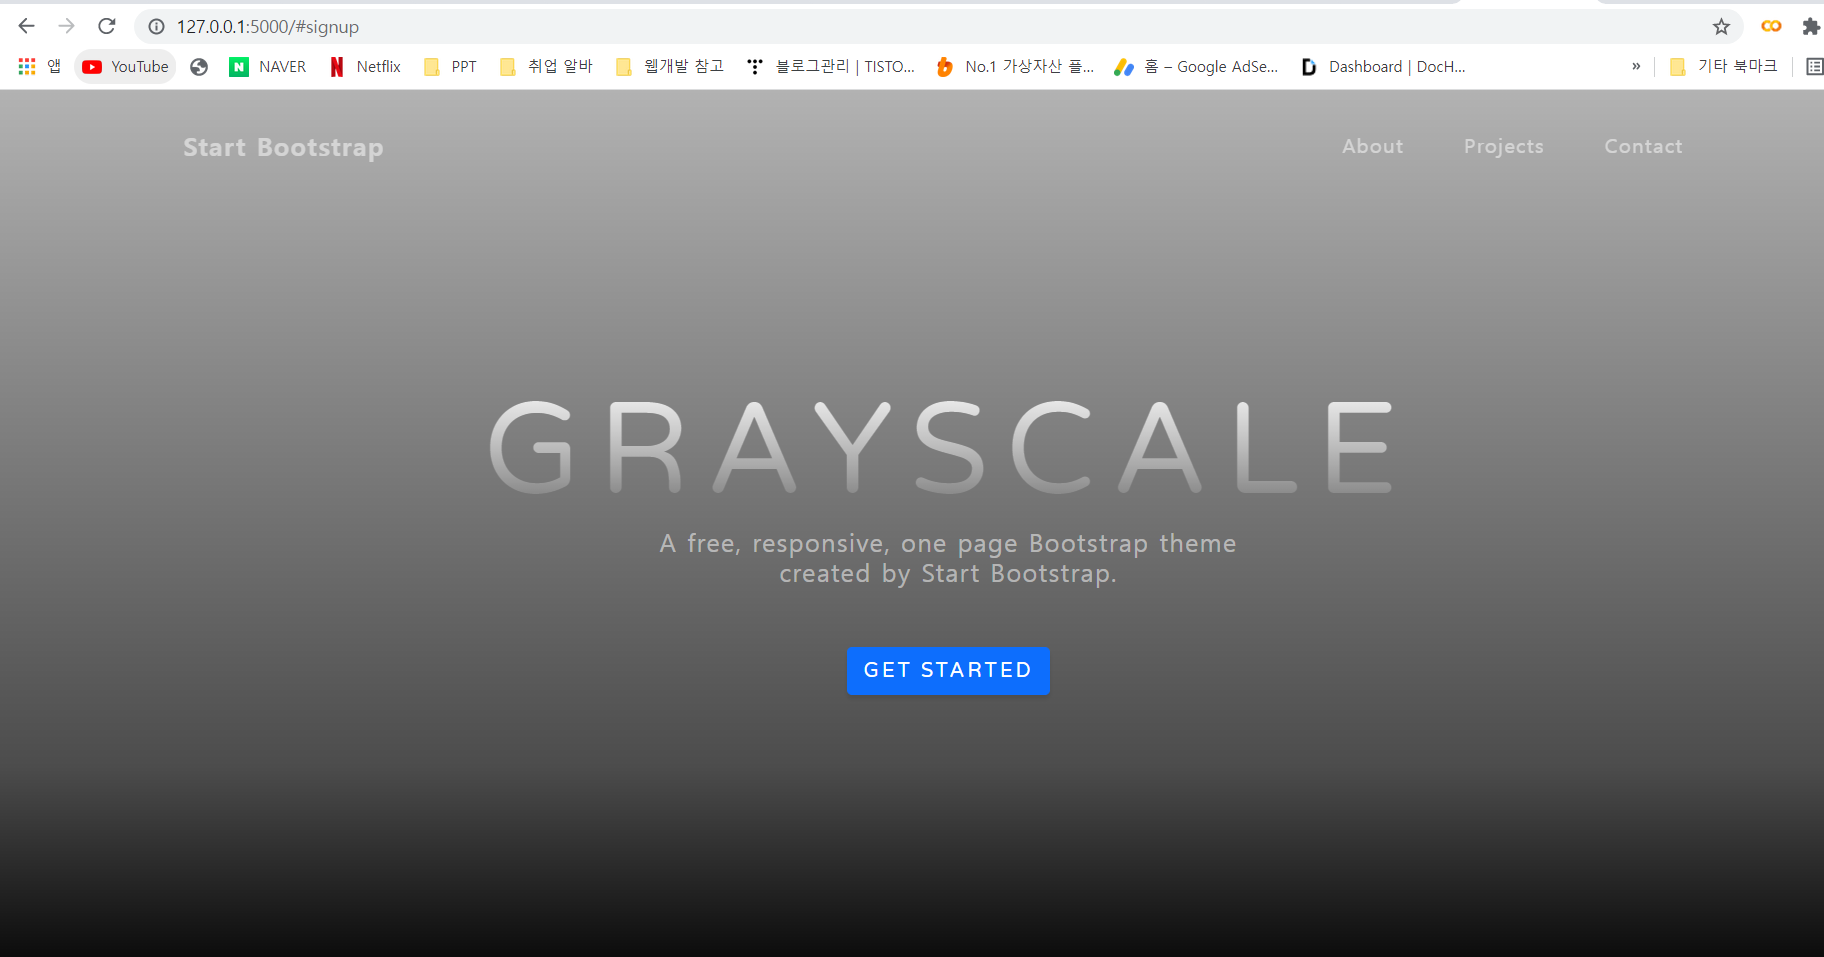Open the NAVER bookmark
The height and width of the screenshot is (957, 1824).
268,66
